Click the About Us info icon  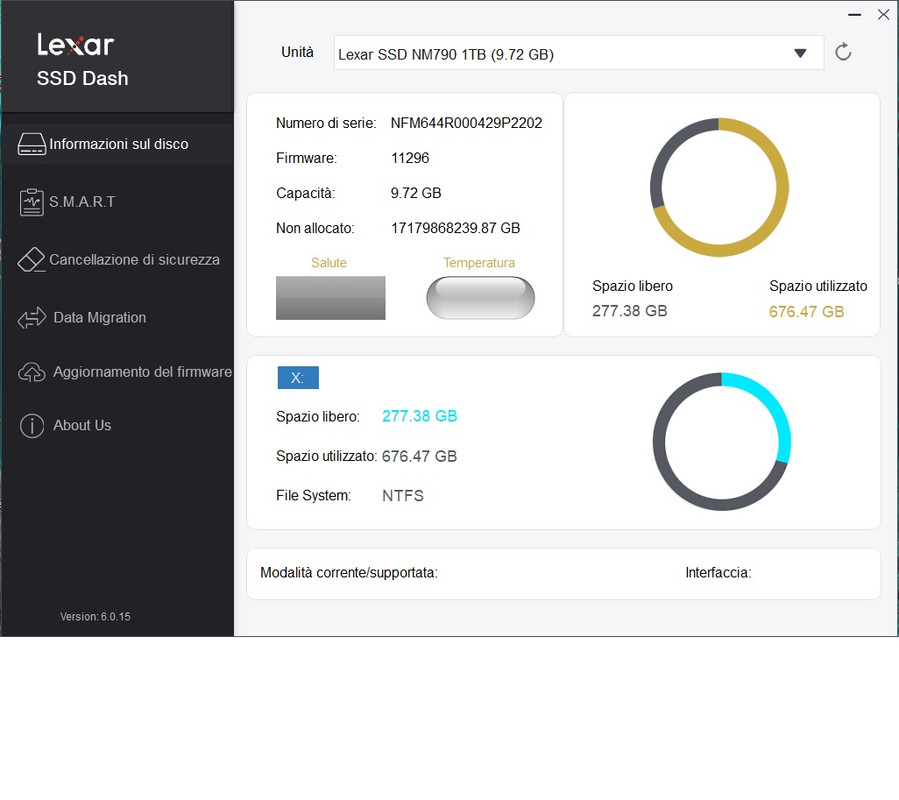(32, 426)
